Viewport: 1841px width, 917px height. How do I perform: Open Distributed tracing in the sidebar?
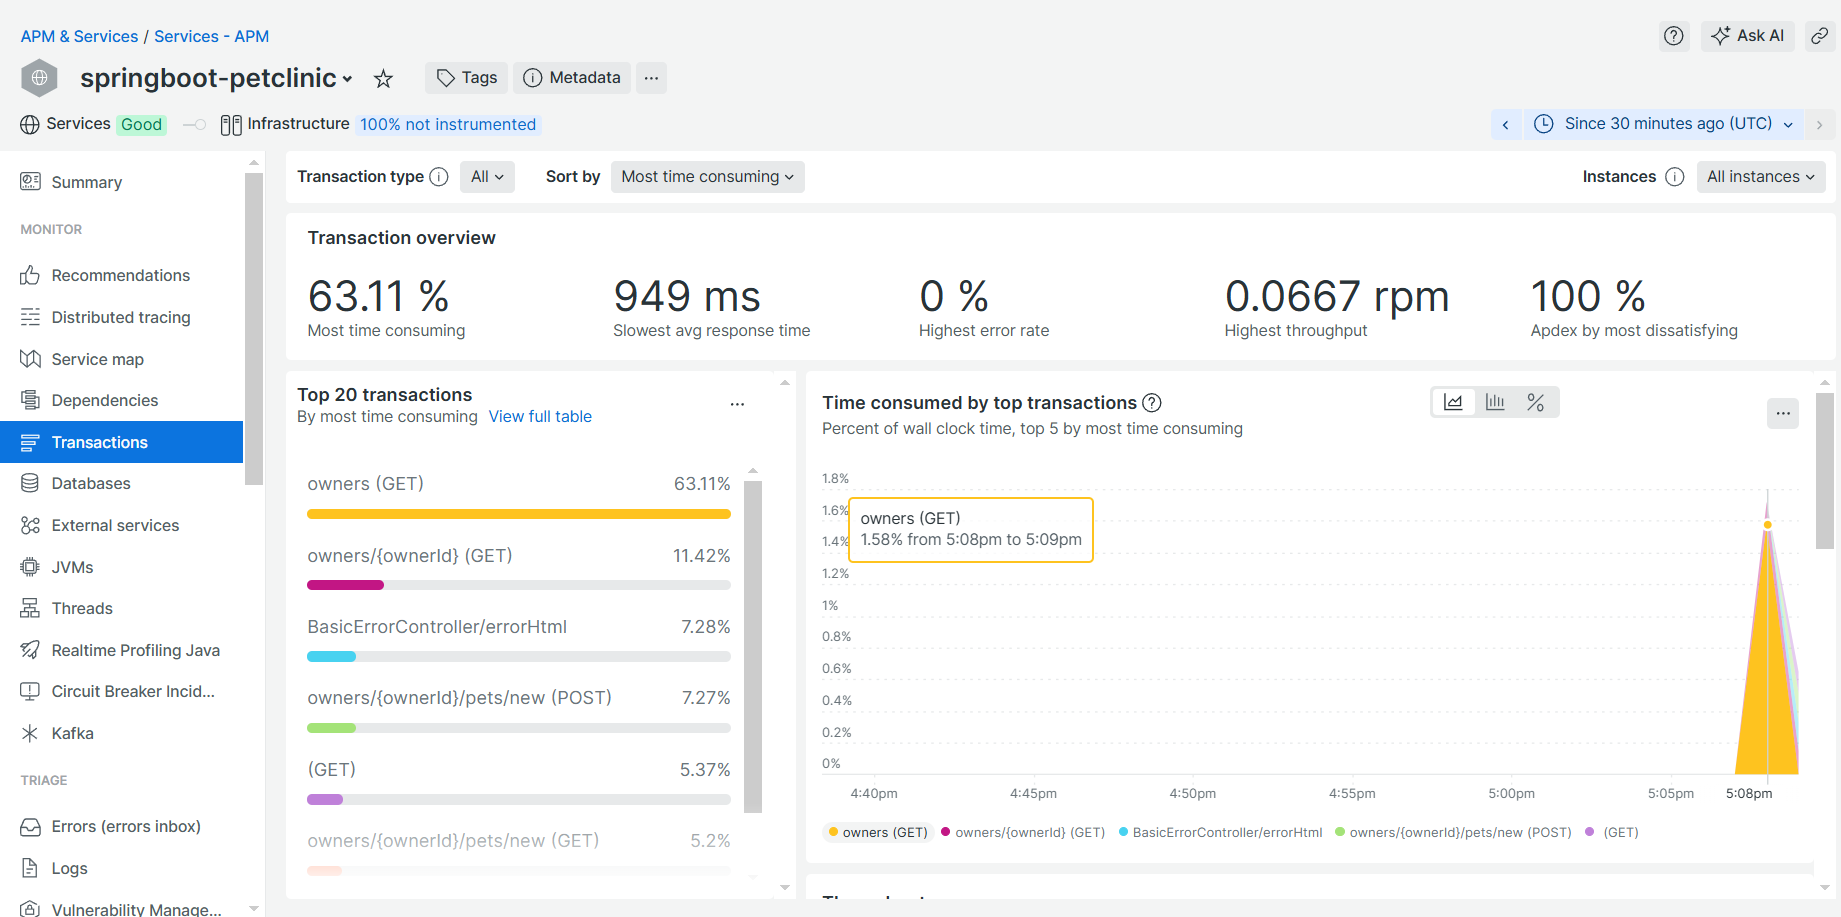[x=122, y=317]
